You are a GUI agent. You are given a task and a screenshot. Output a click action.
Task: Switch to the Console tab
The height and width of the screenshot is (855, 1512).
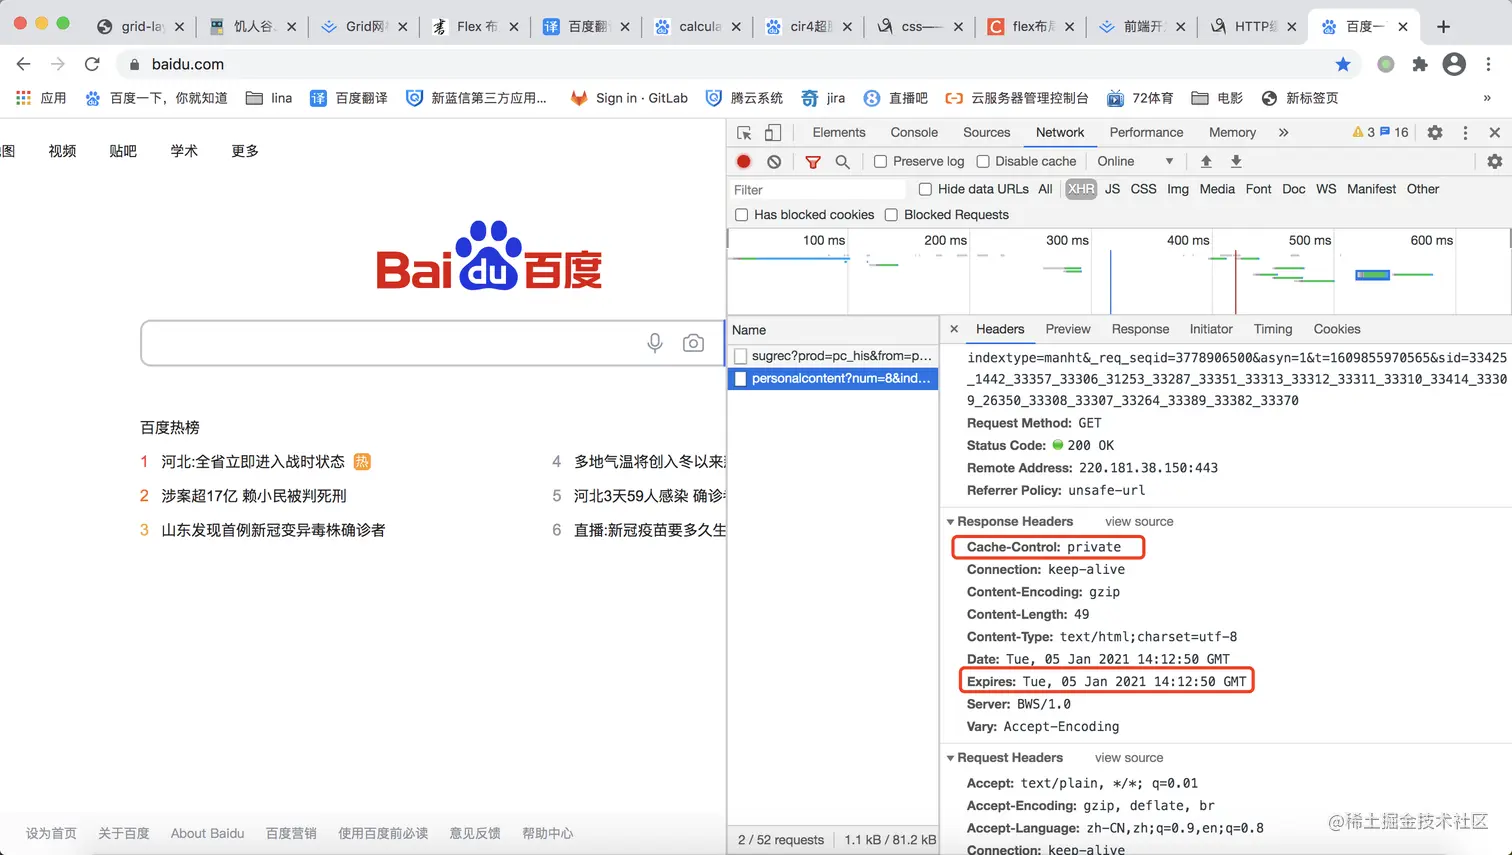pos(914,132)
